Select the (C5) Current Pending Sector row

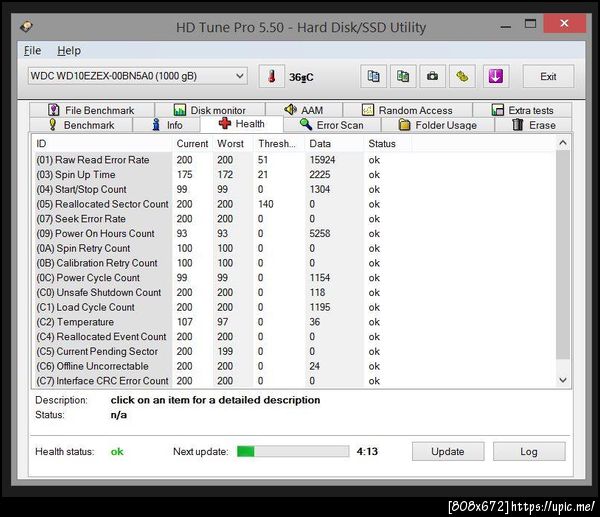293,351
